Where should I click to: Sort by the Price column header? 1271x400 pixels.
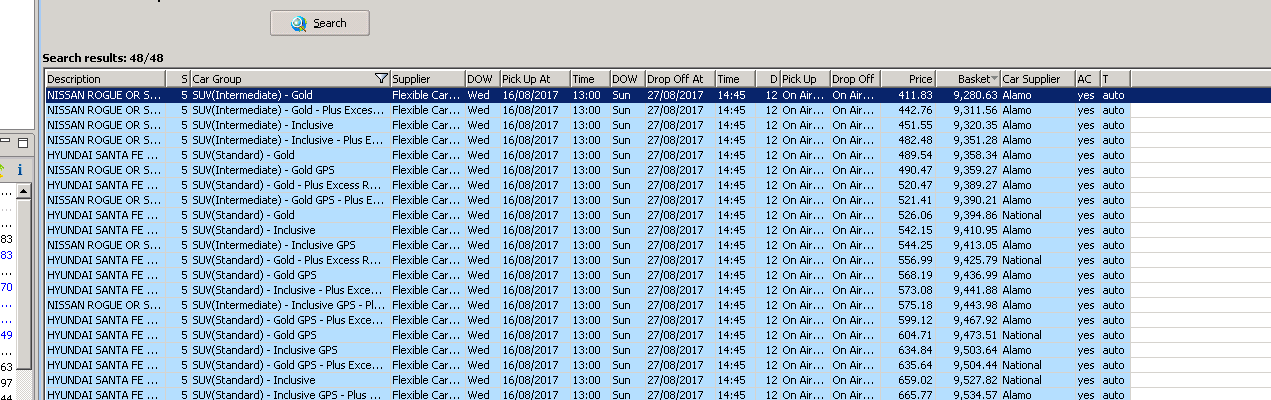click(x=908, y=78)
